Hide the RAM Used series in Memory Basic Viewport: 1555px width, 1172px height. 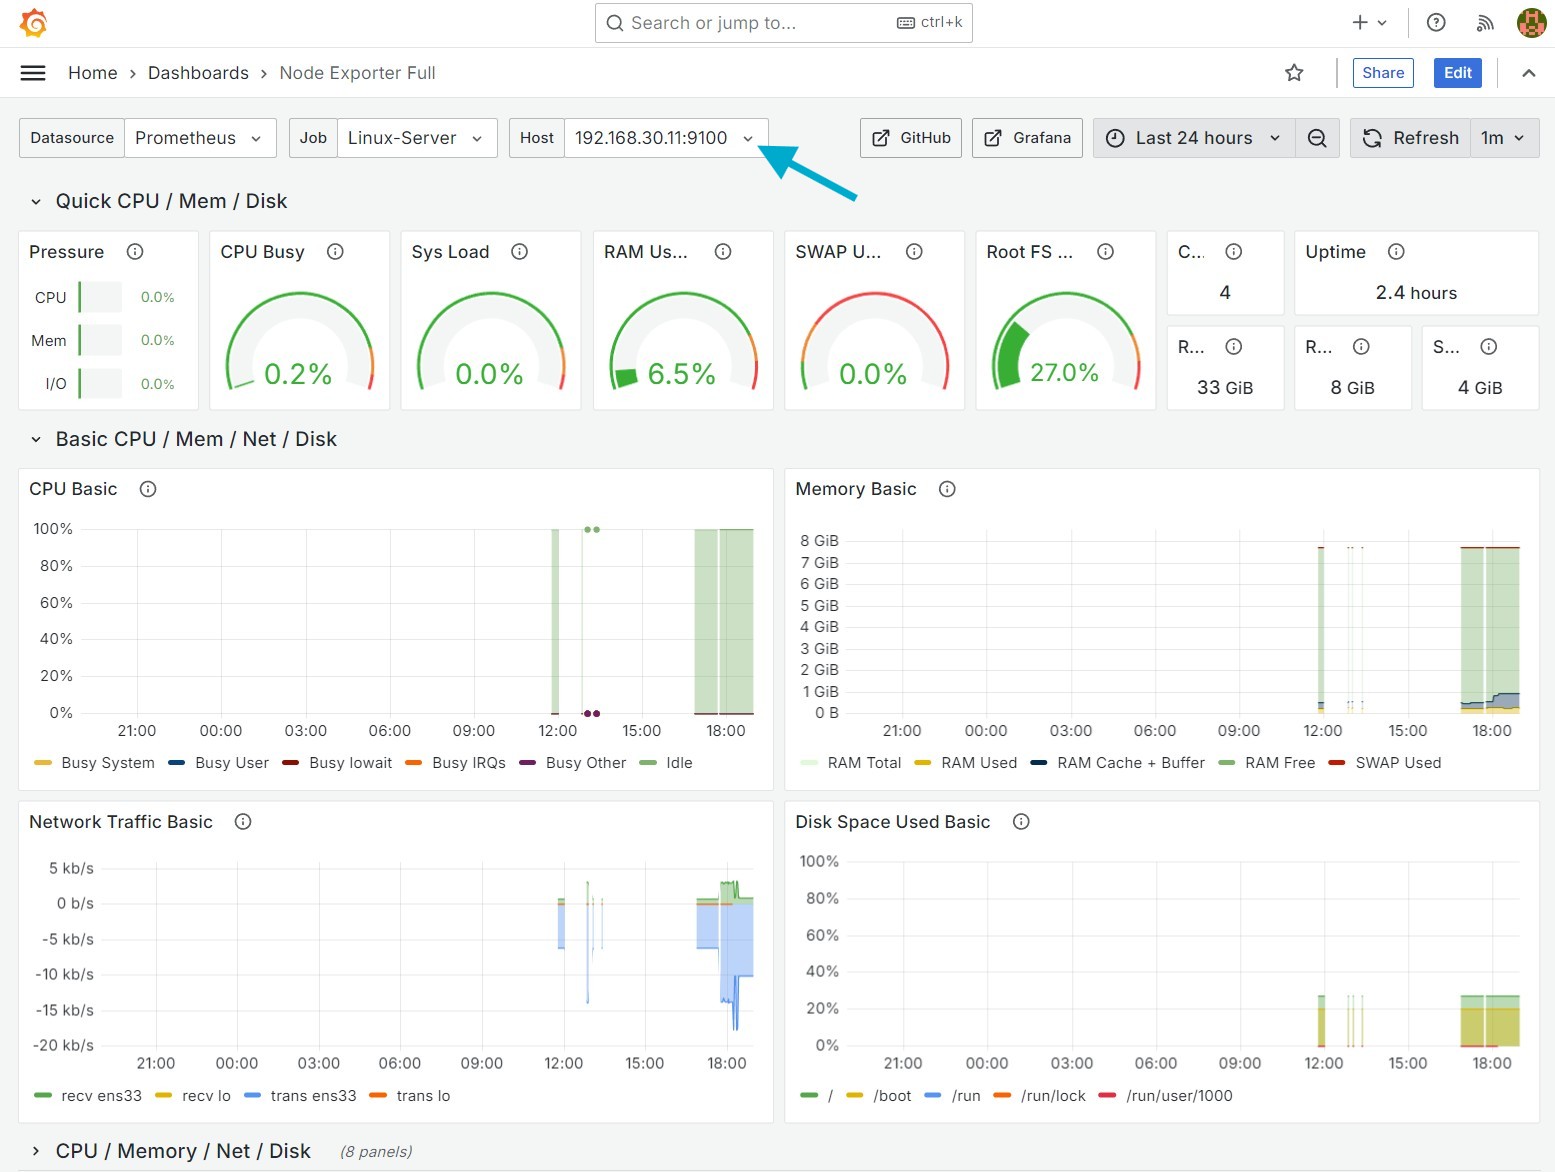point(979,762)
